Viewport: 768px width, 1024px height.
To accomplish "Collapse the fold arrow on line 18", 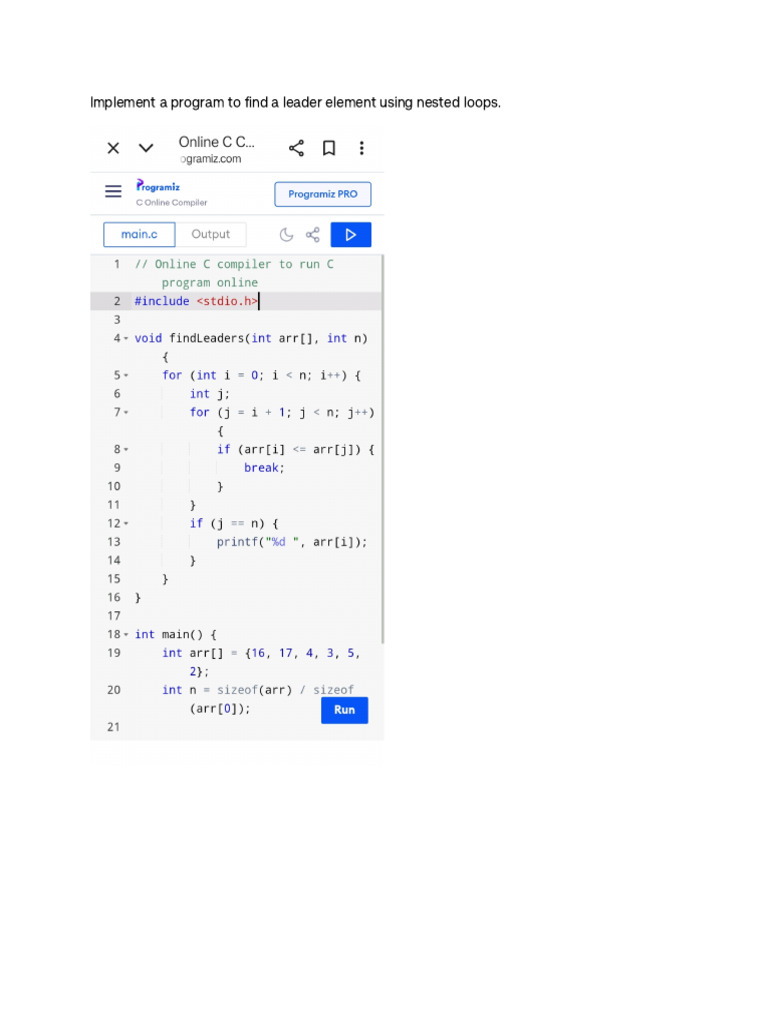I will coord(126,635).
